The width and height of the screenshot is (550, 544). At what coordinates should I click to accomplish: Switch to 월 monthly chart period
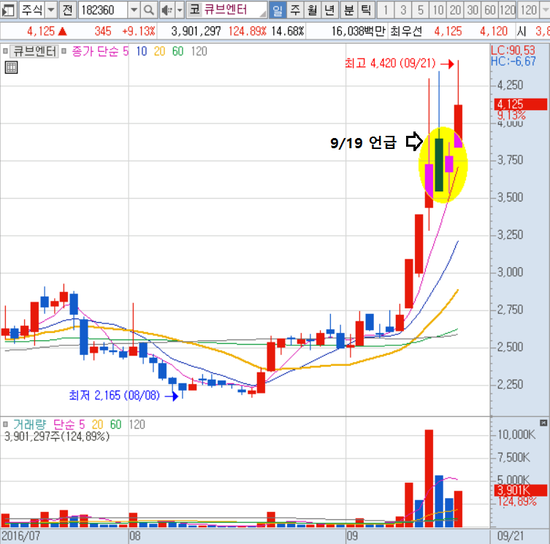pos(312,10)
